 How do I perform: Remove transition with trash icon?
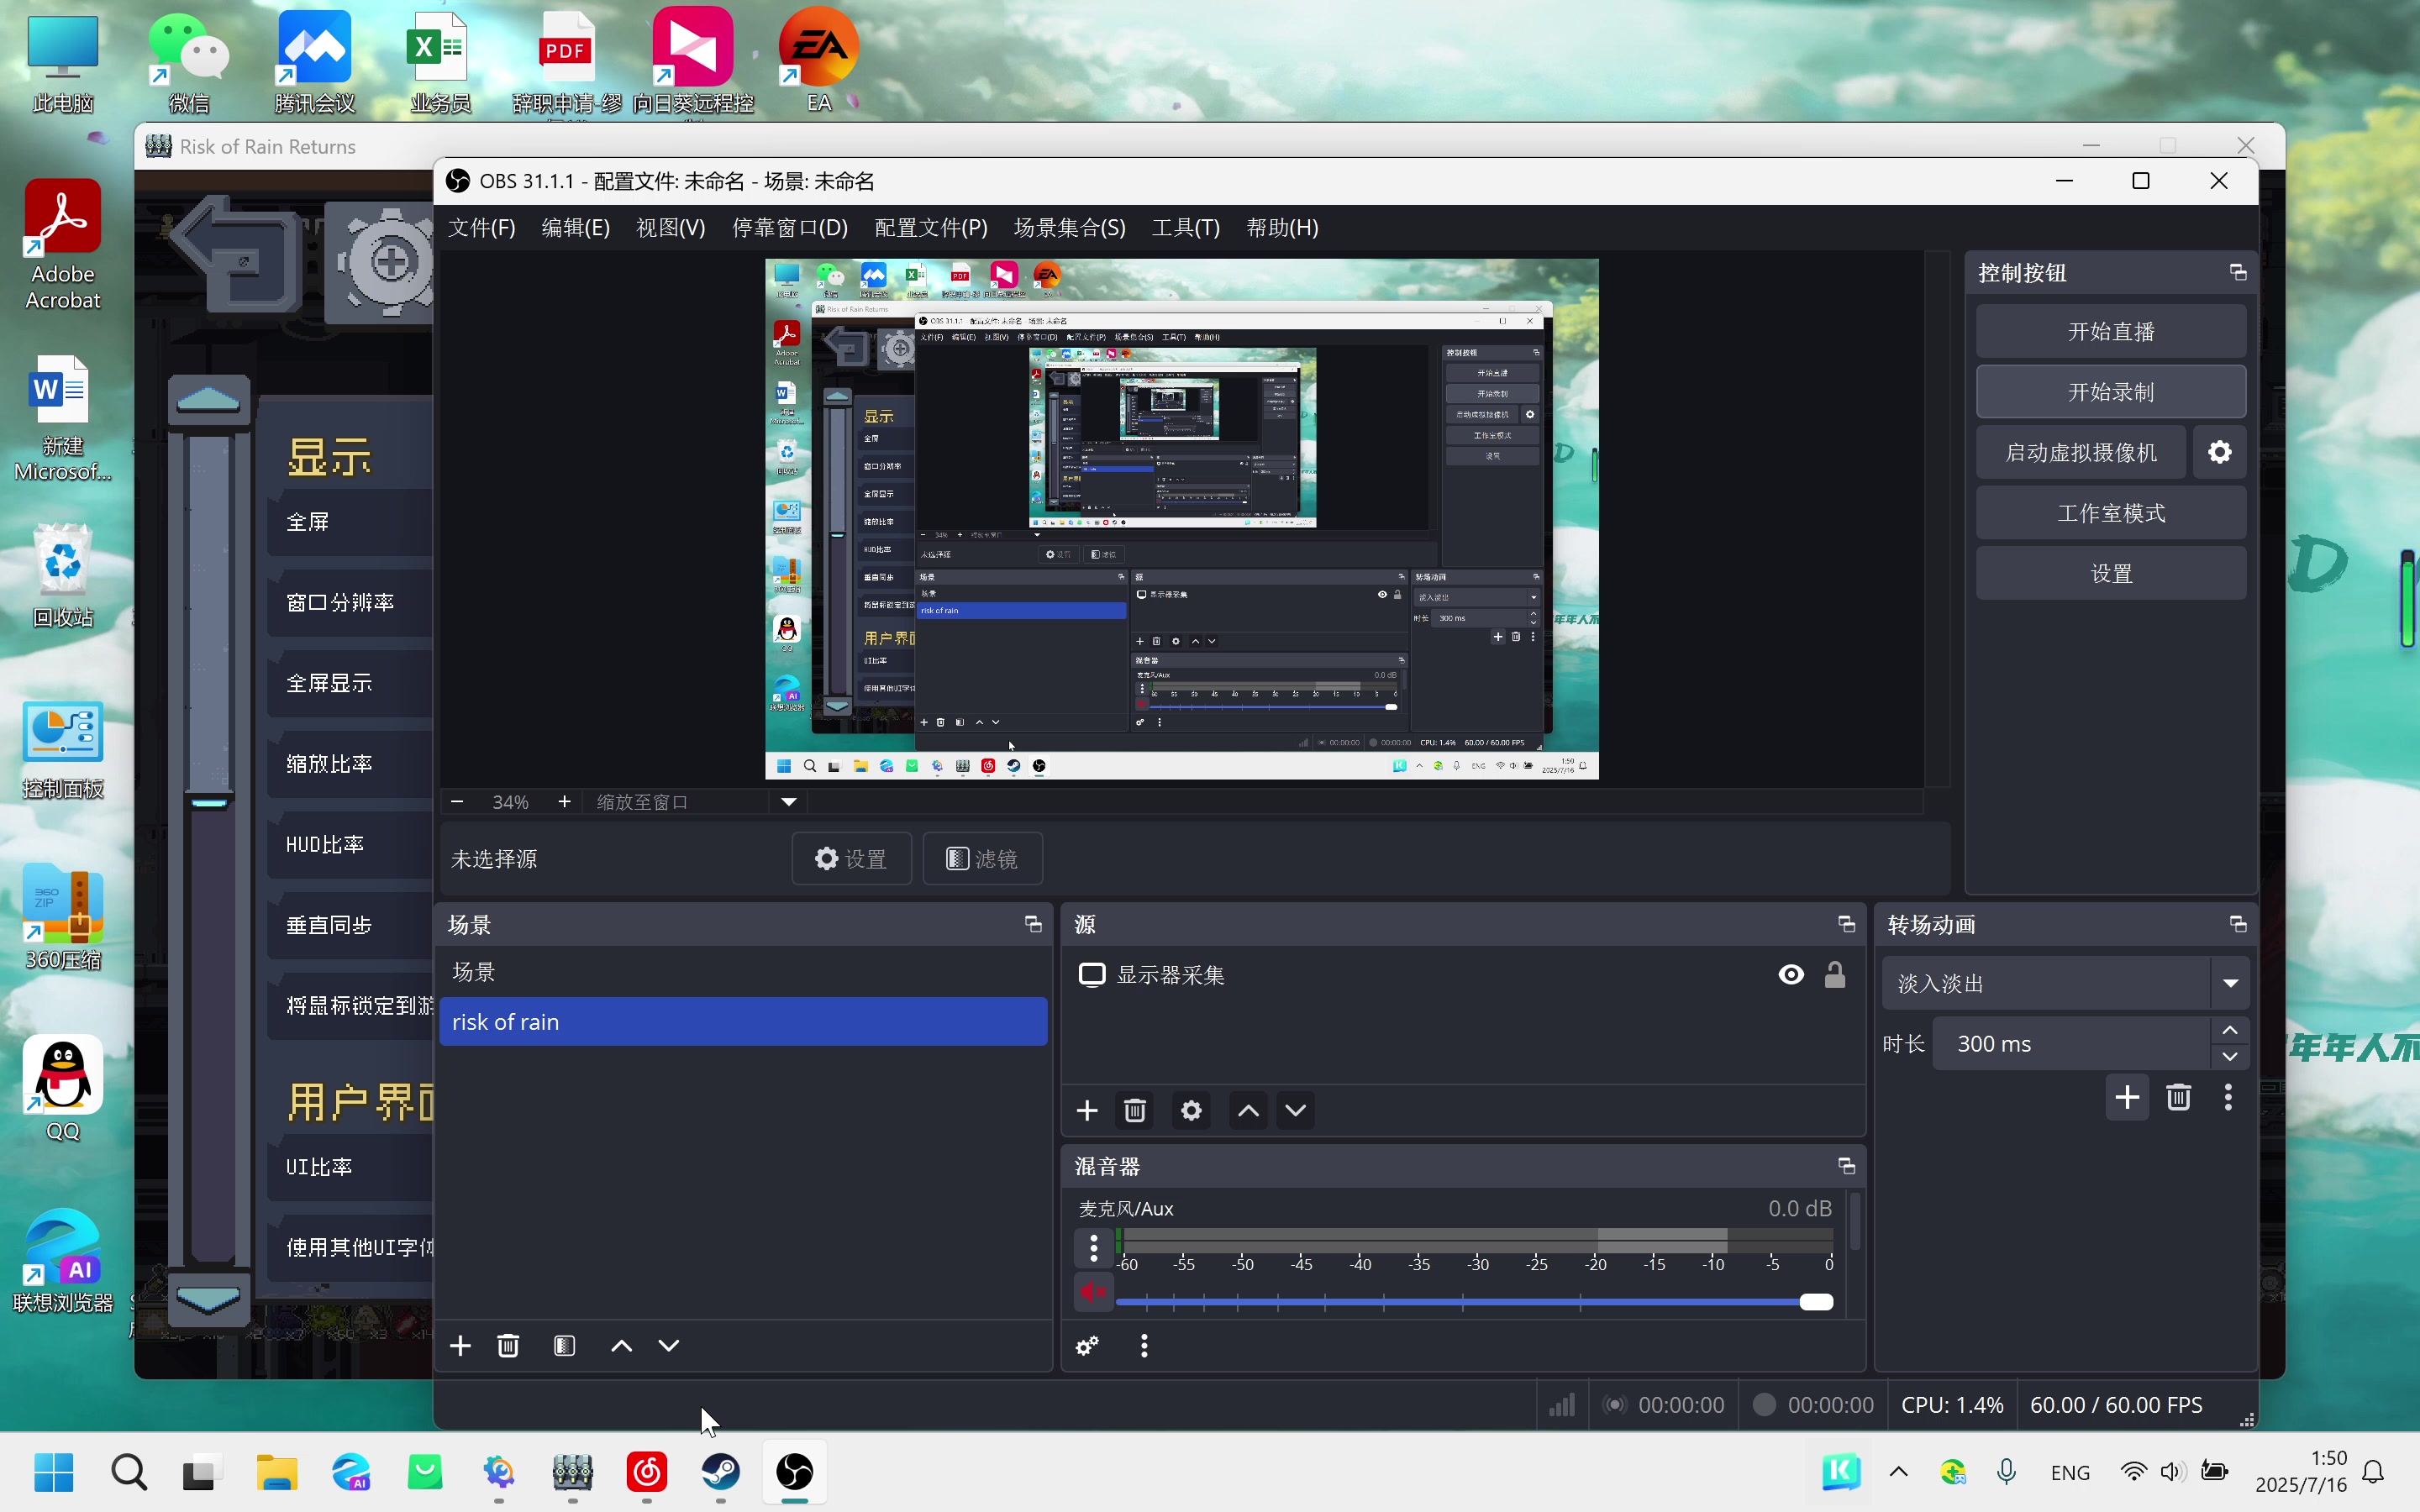click(2179, 1098)
